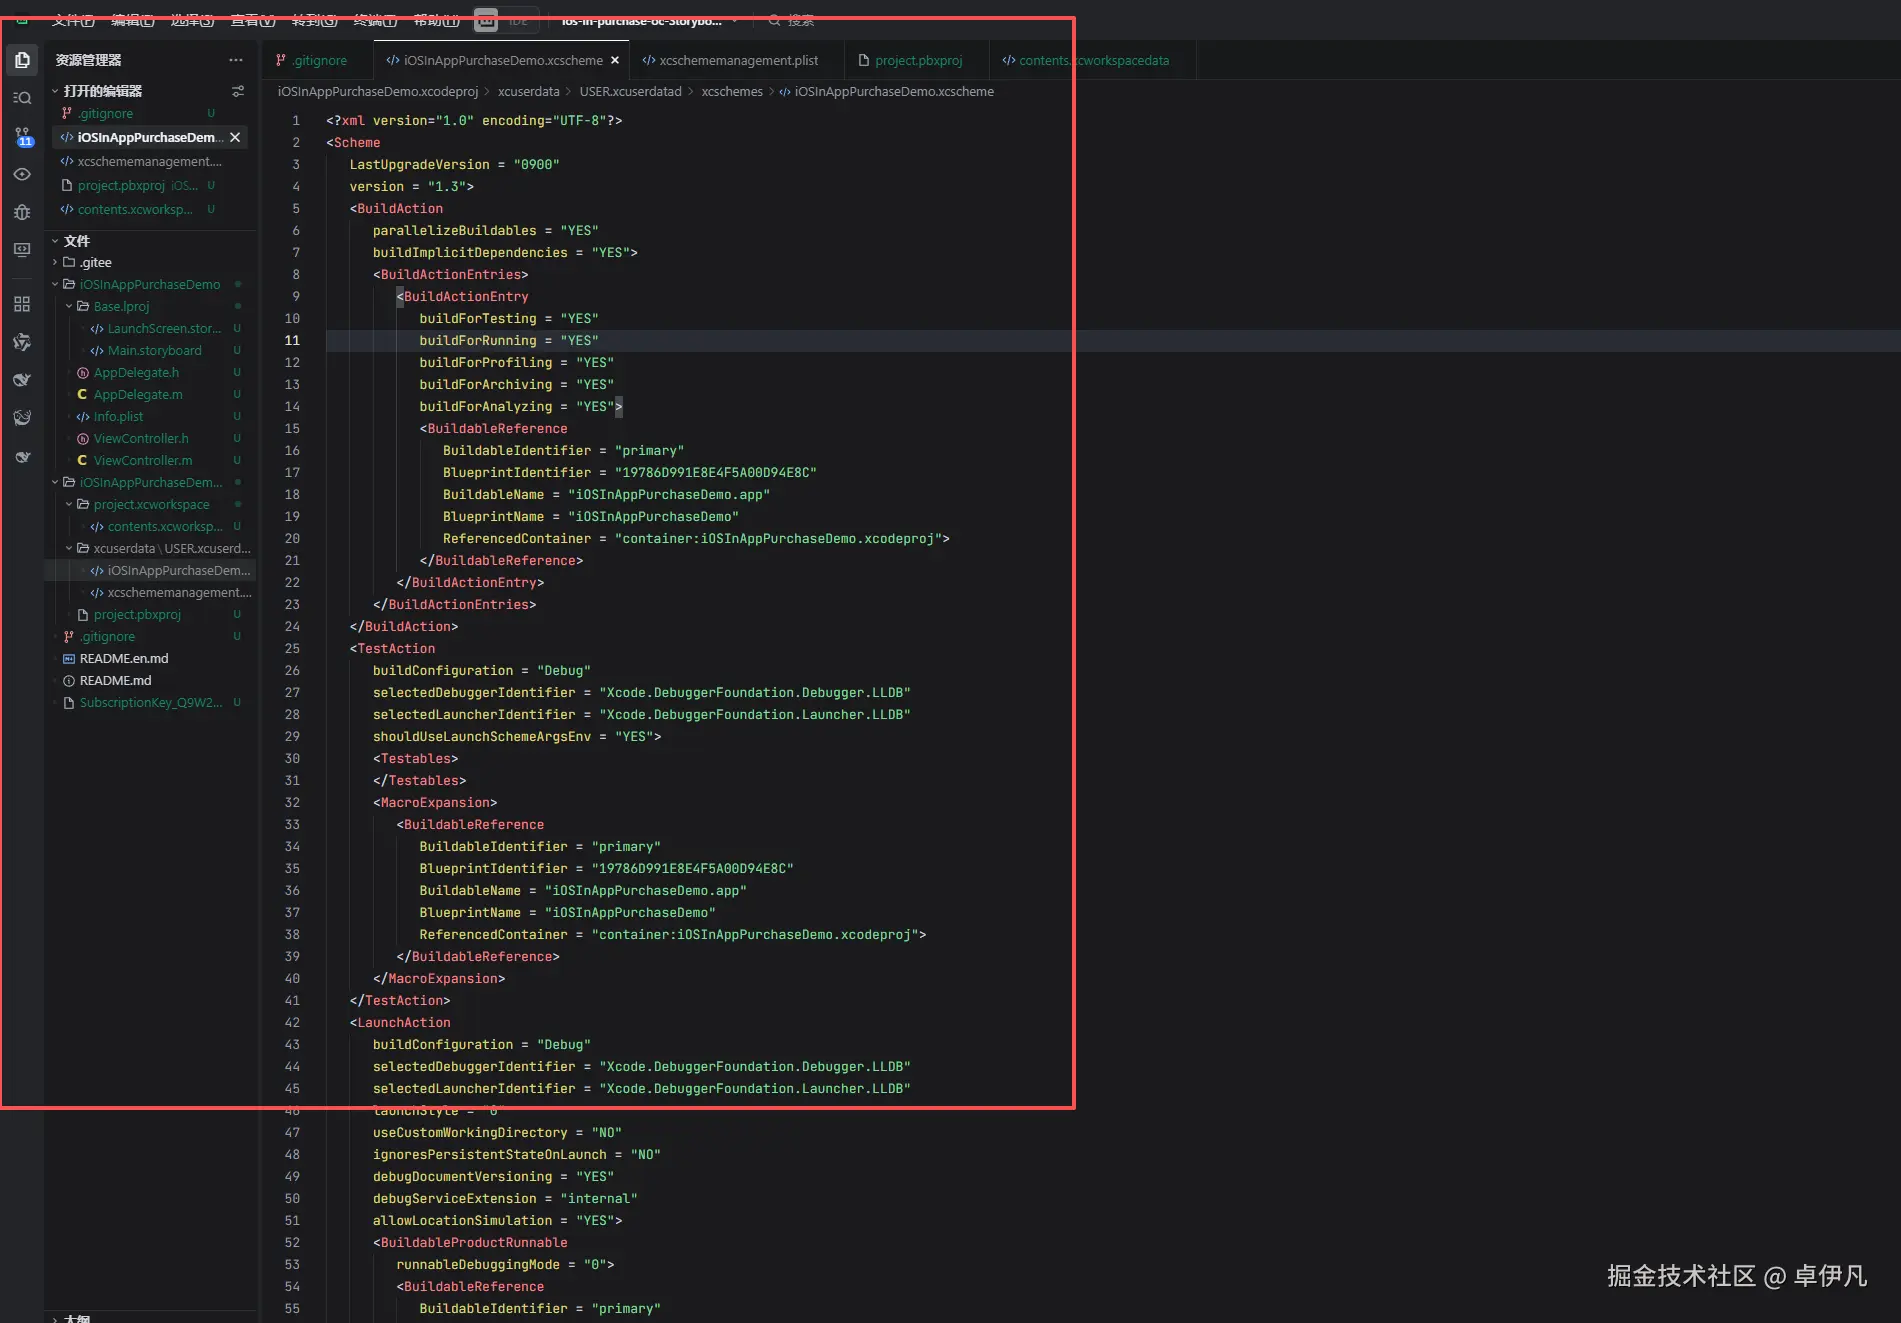Open the remote monitor icon in activity bar
Viewport: 1901px width, 1323px height.
pos(22,250)
